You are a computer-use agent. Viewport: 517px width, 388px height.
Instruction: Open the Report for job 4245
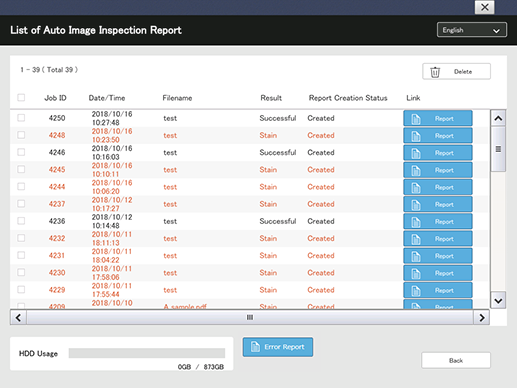(x=438, y=170)
